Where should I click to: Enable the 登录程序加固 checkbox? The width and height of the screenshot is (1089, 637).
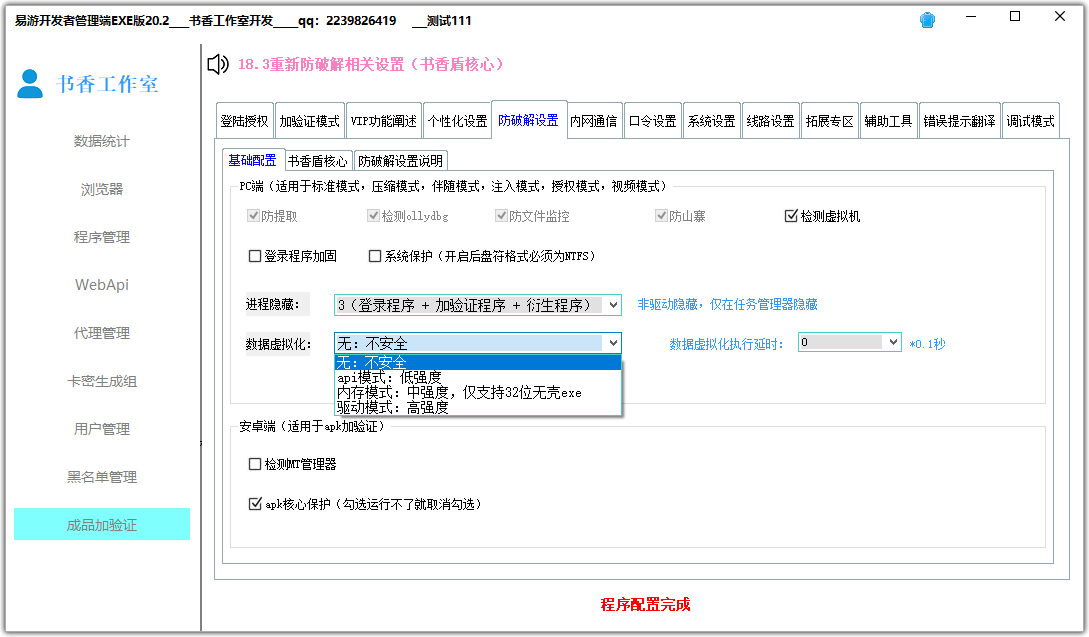(256, 257)
